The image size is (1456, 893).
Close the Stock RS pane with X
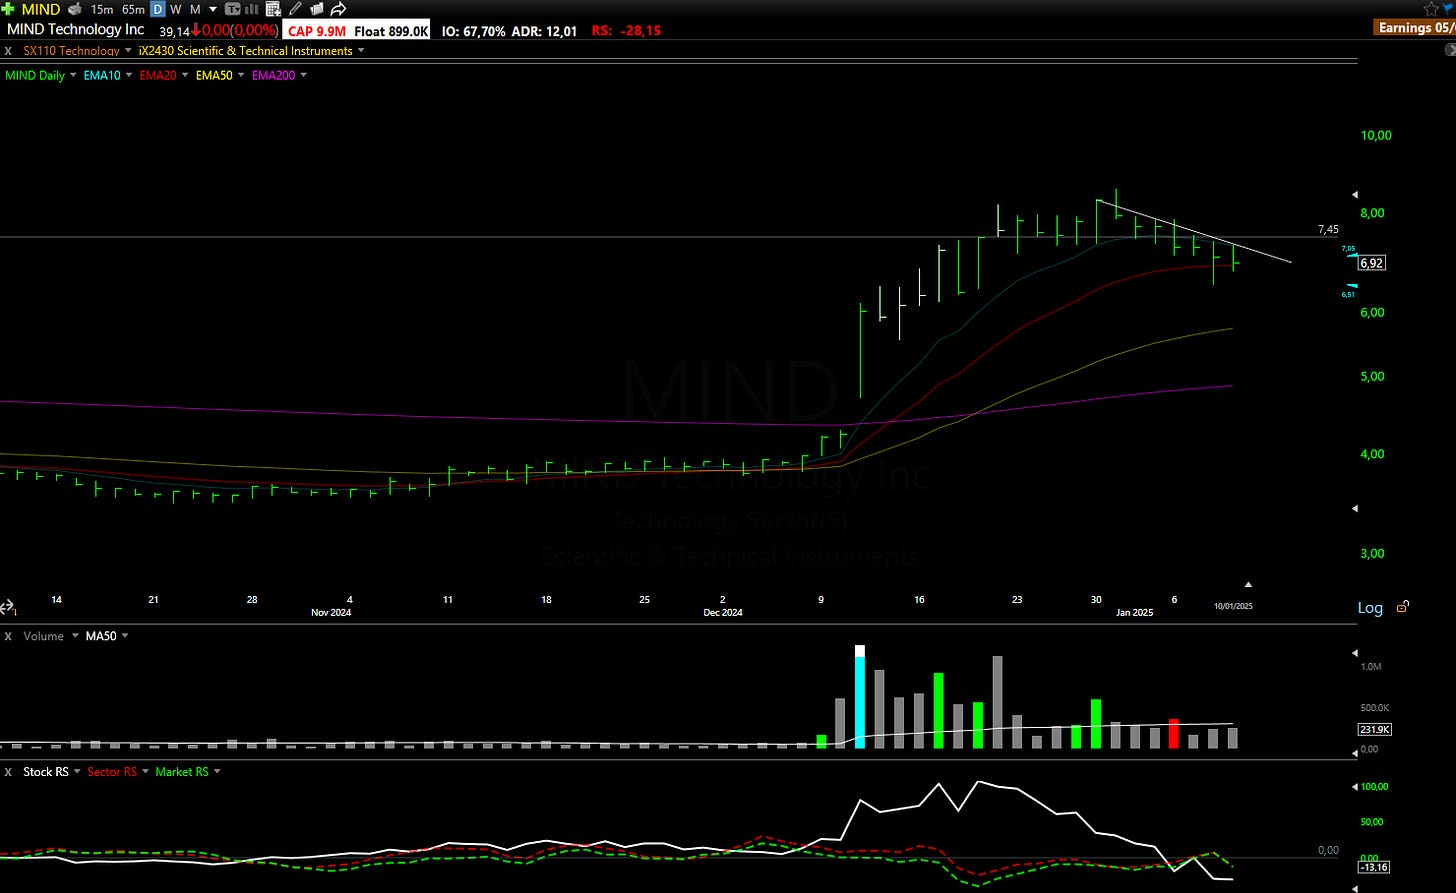click(8, 772)
